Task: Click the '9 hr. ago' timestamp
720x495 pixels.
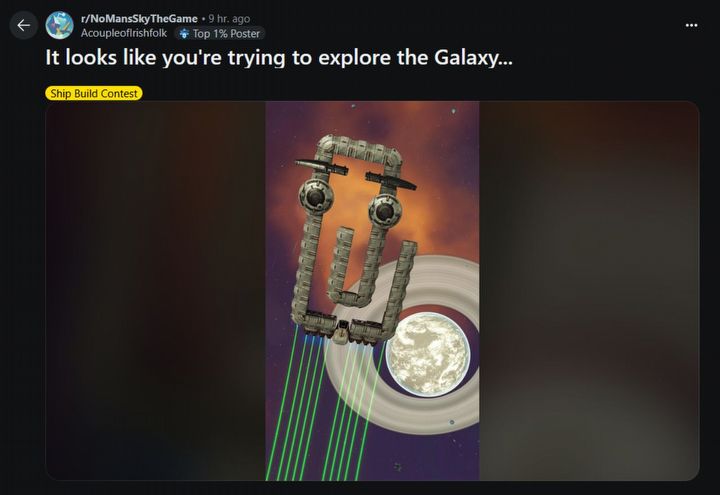Action: [229, 19]
